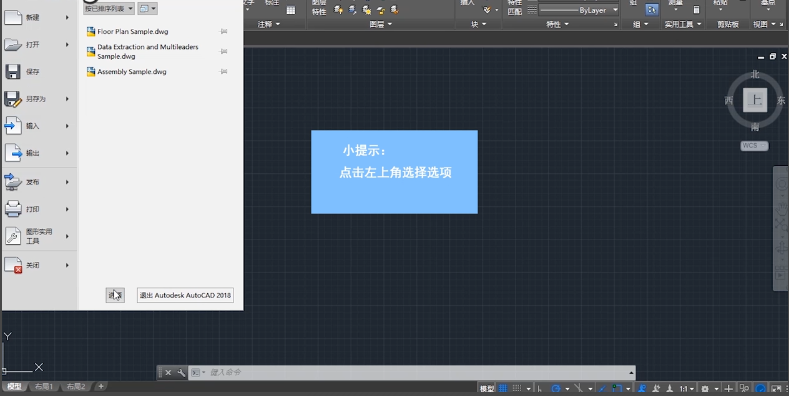Expand the 打印 (Print) submenu arrow
The height and width of the screenshot is (396, 789).
(67, 209)
